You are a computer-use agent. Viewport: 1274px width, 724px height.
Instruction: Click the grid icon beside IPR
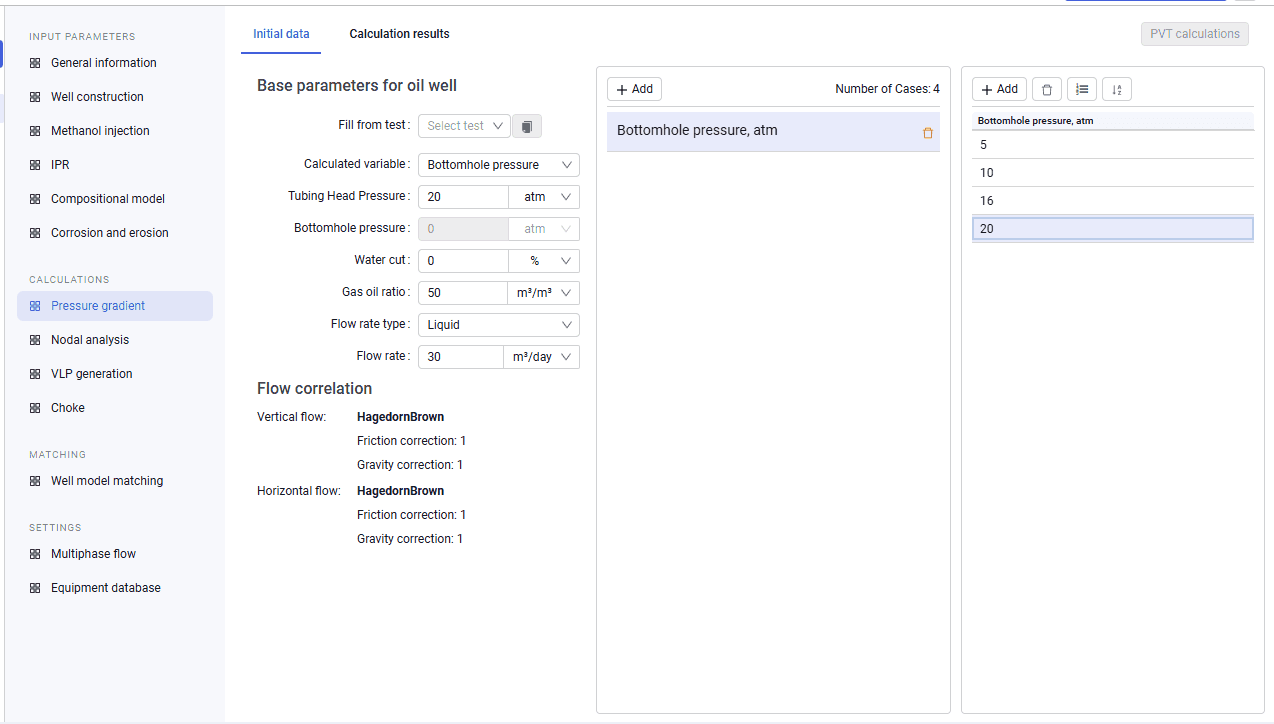(x=35, y=165)
